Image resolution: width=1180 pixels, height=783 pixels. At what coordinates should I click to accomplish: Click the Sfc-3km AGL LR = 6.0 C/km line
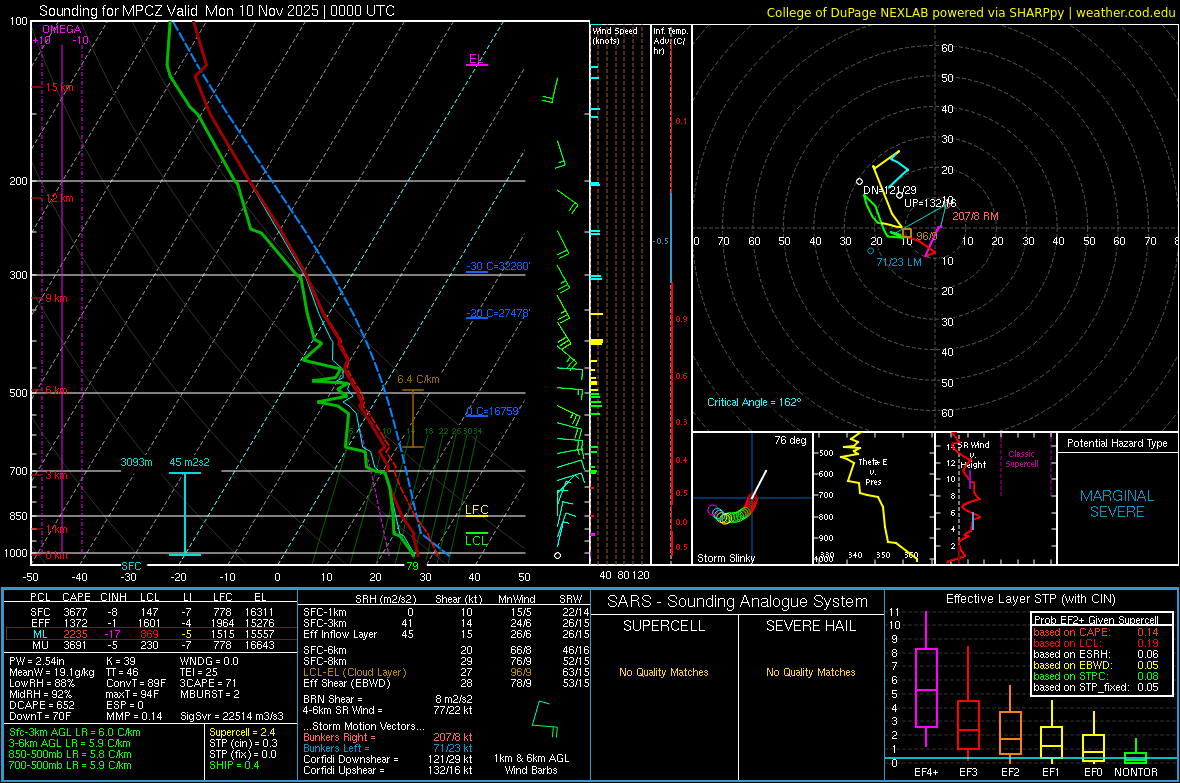[75, 733]
